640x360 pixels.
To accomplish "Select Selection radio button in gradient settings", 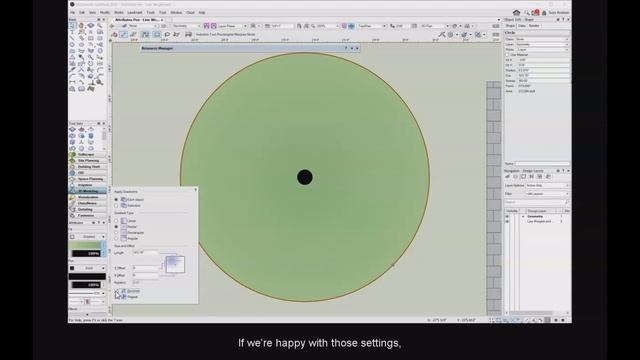I will (116, 206).
